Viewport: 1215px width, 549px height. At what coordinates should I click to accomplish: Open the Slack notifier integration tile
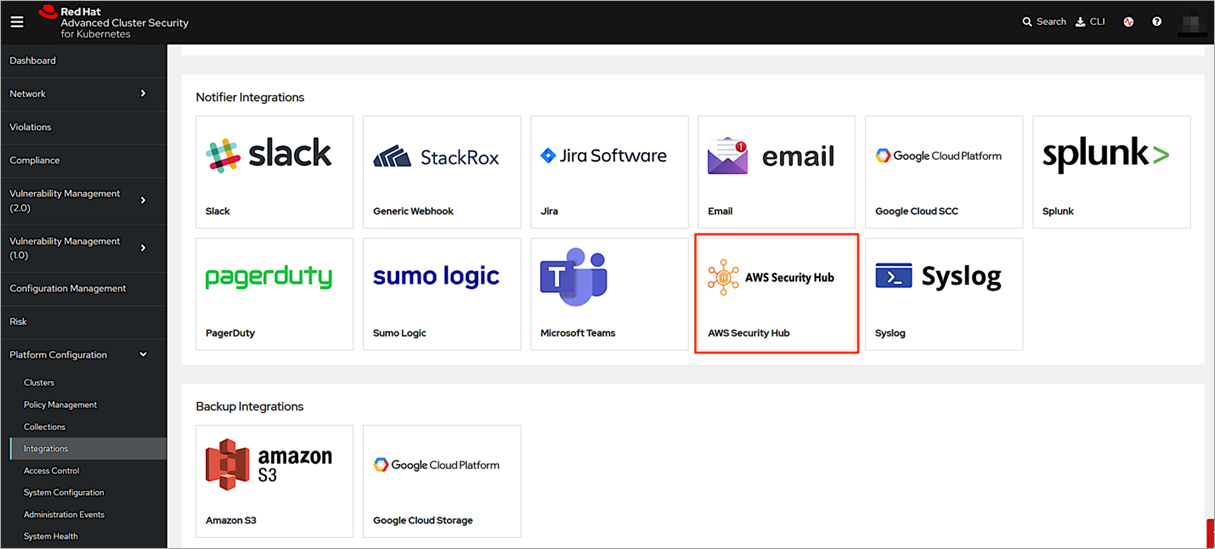coord(274,172)
